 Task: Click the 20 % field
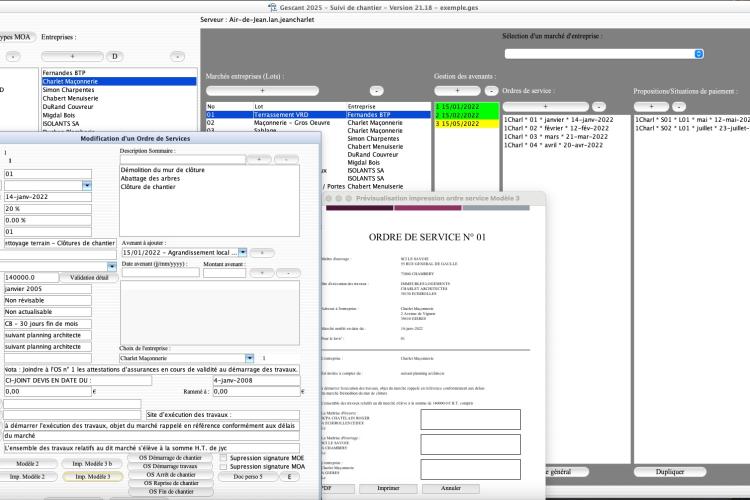pos(48,209)
